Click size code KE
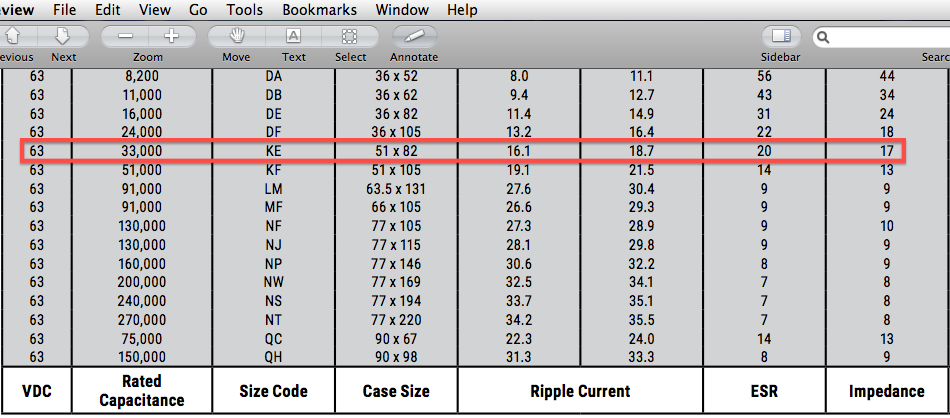The height and width of the screenshot is (418, 950). (274, 151)
